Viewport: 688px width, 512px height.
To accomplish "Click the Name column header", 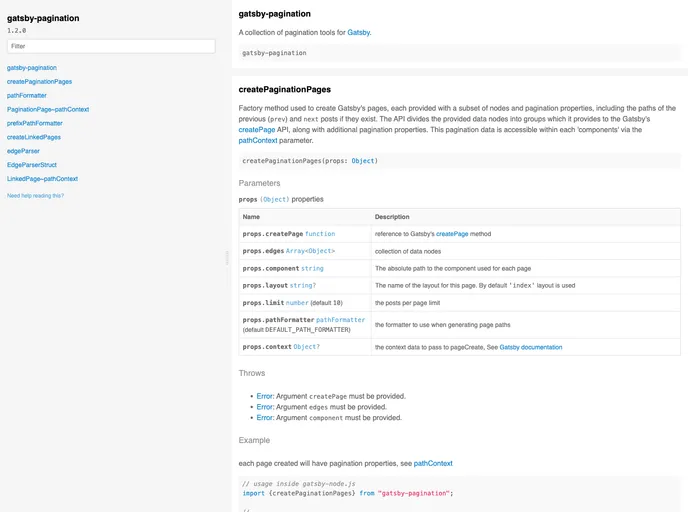I will click(x=251, y=217).
